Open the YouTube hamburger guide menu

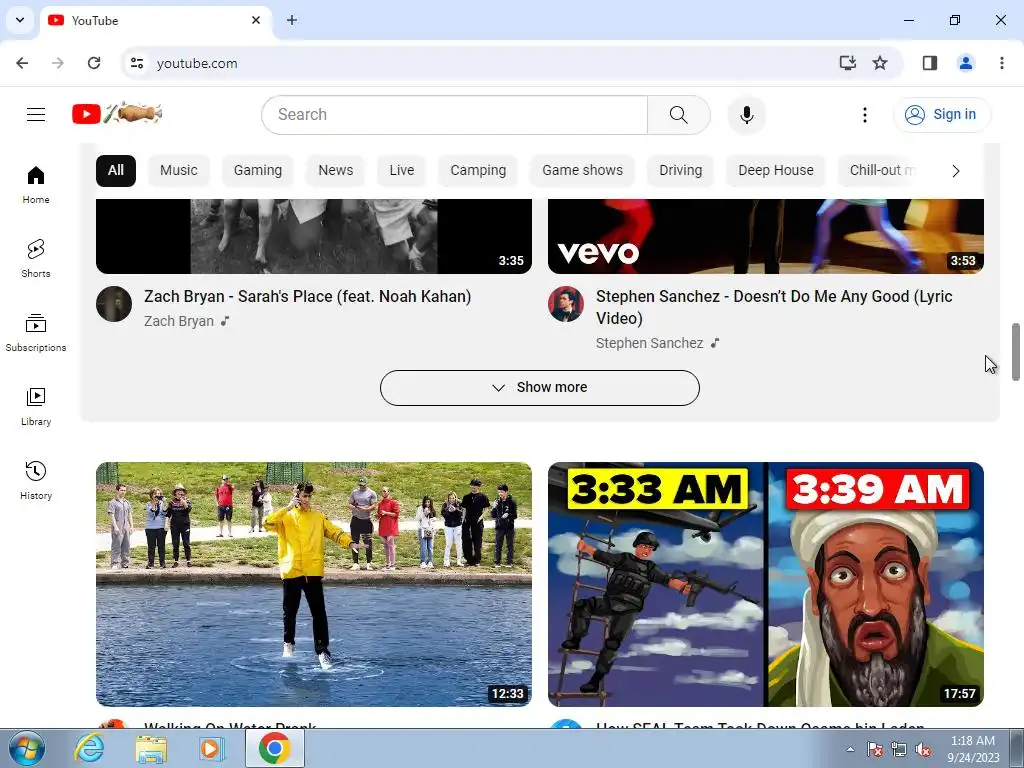pos(36,114)
